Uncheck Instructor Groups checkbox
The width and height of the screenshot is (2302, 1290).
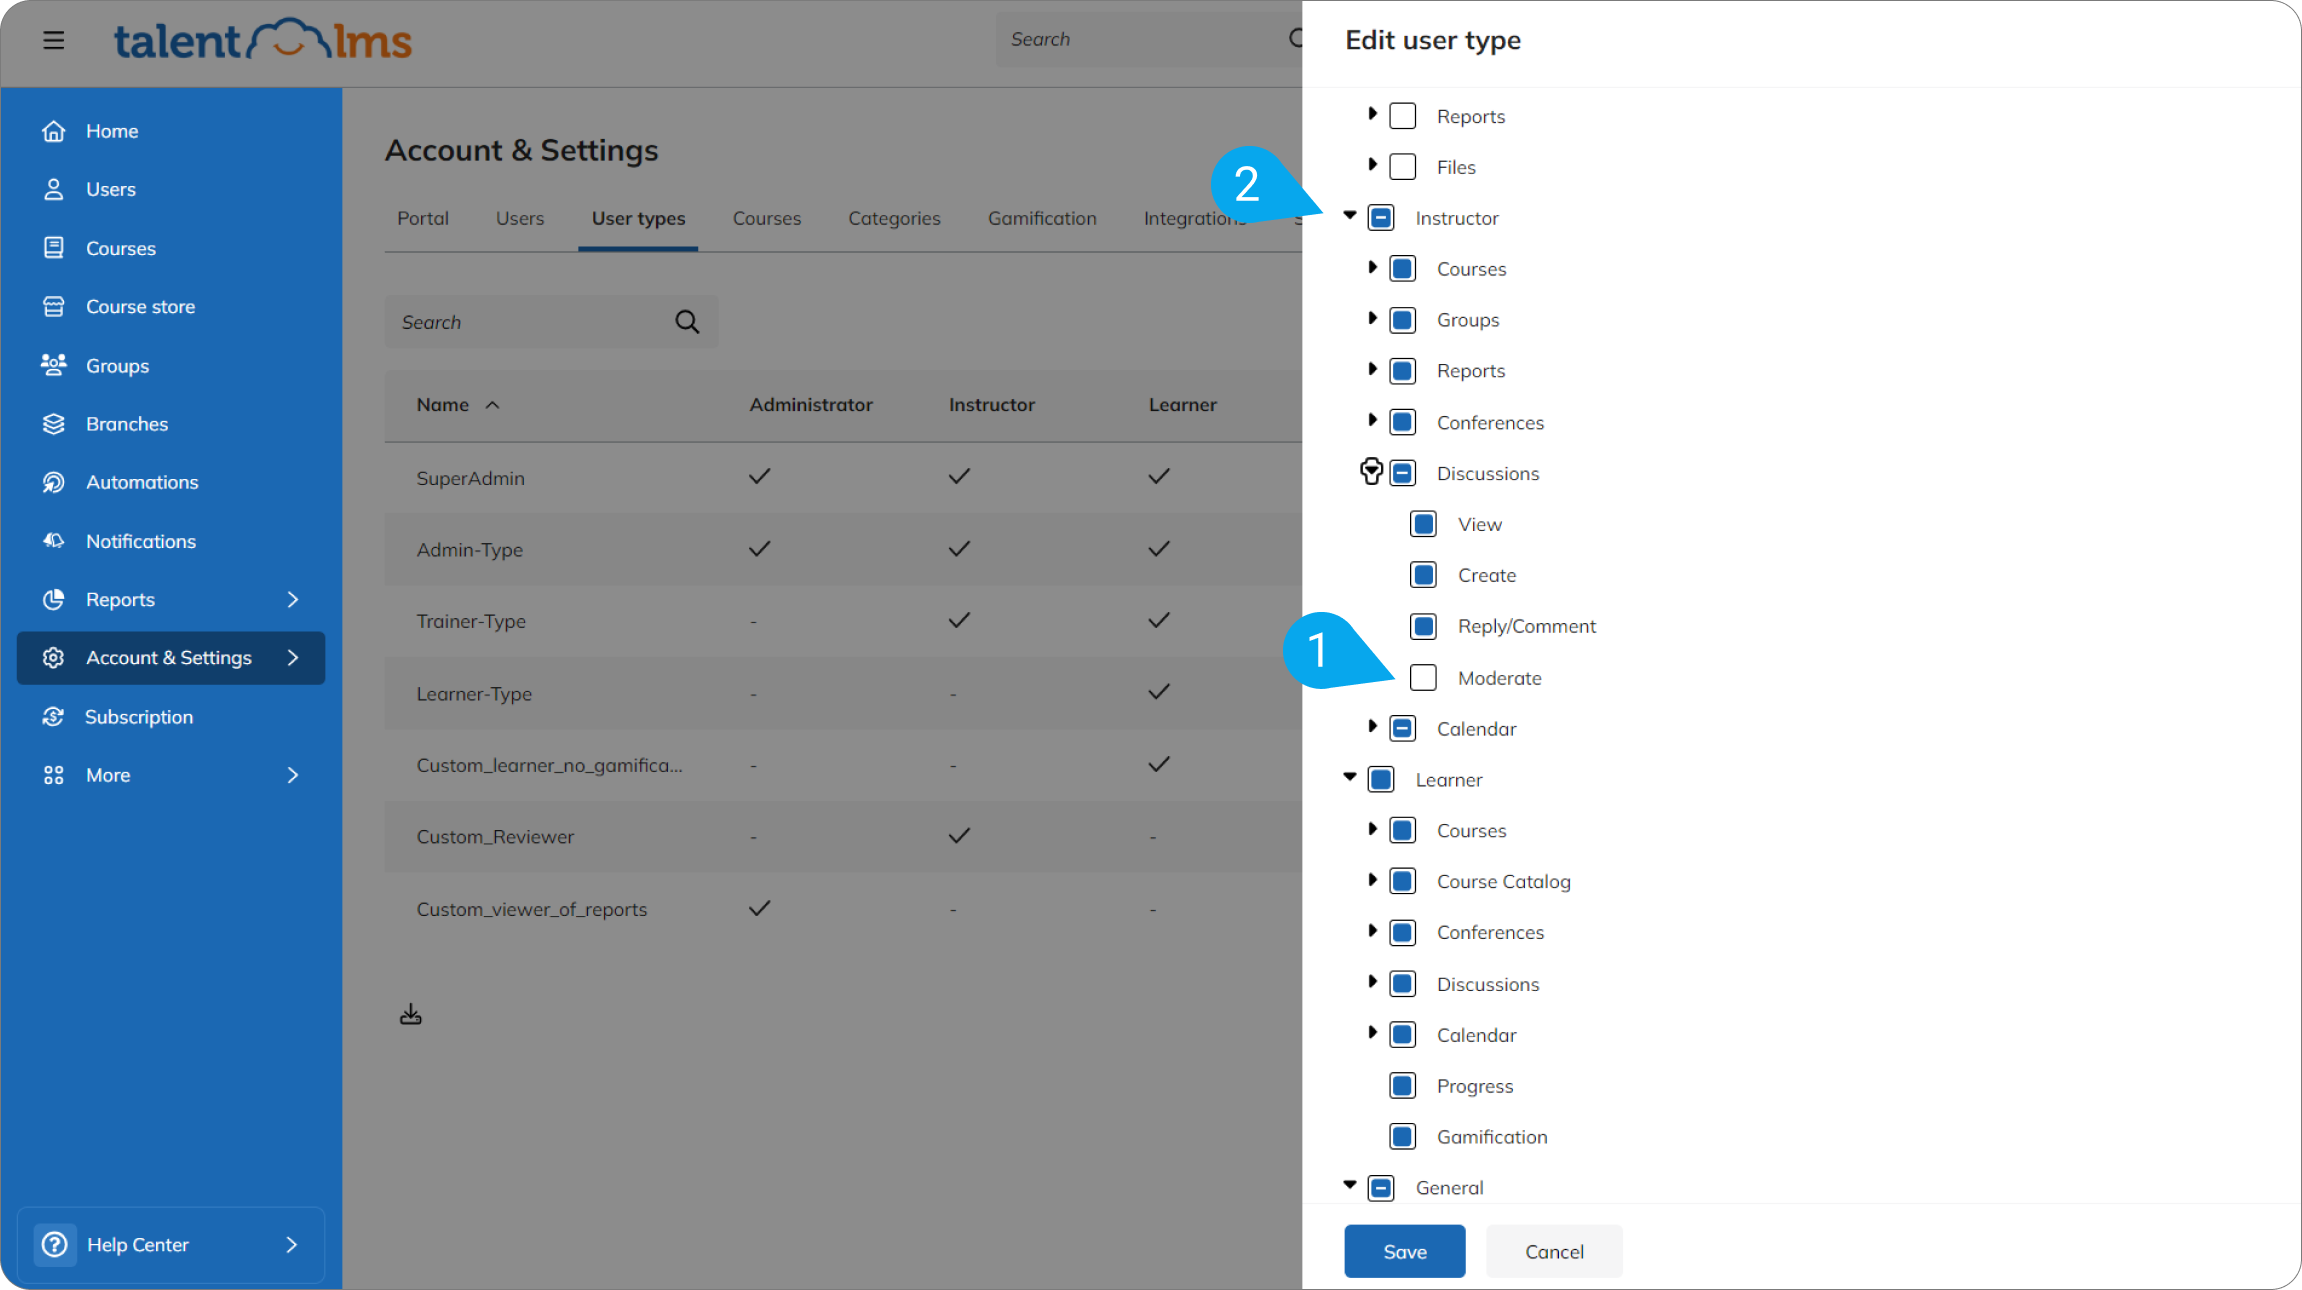tap(1403, 320)
